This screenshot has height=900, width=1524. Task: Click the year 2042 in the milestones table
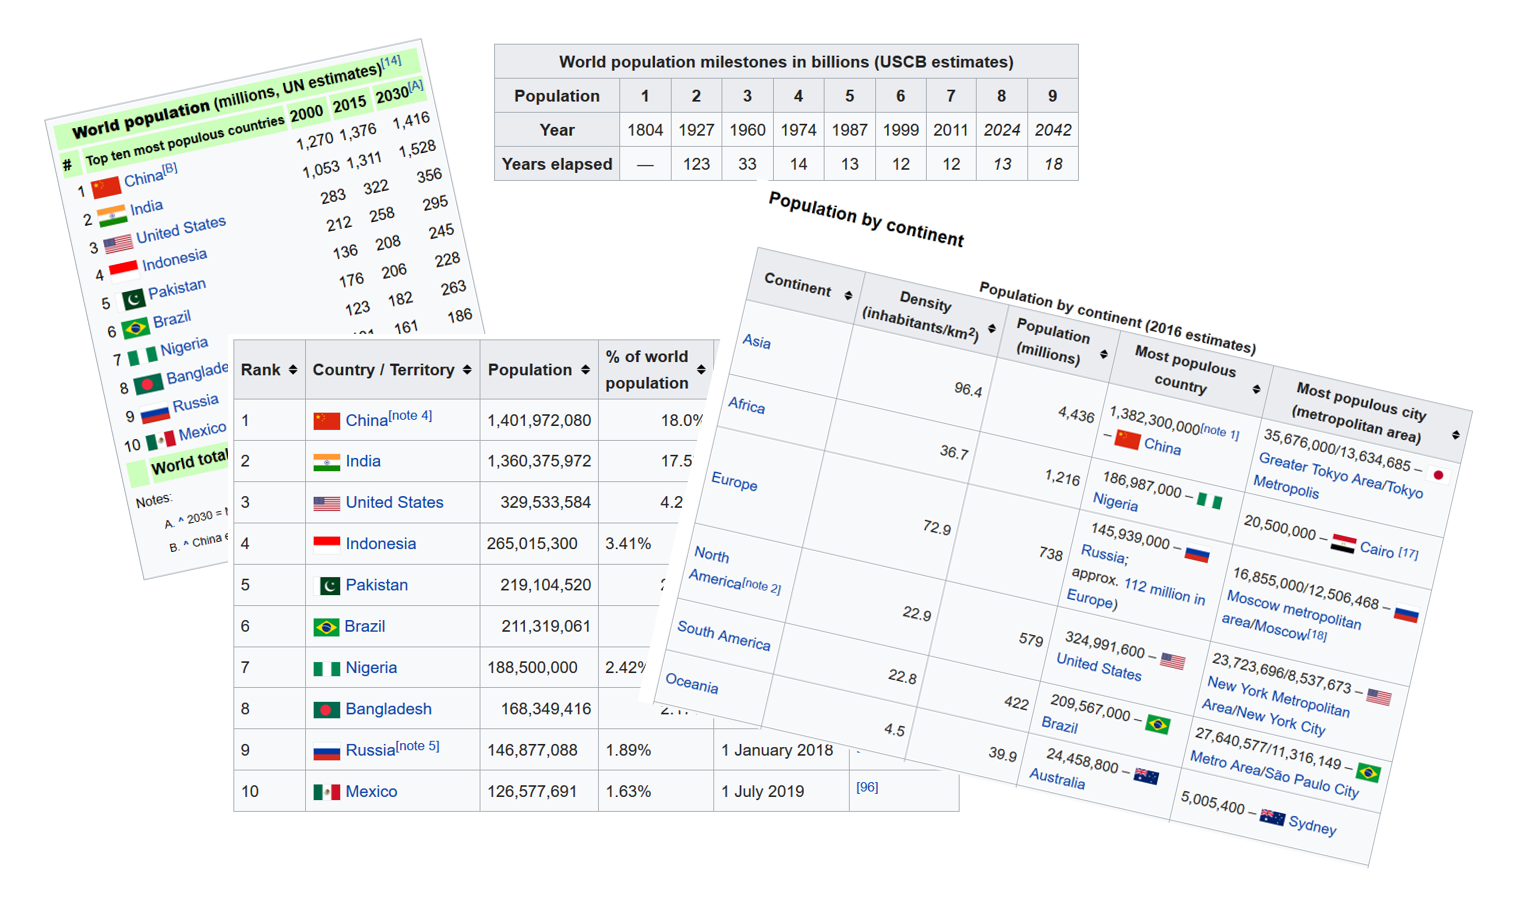pos(1053,130)
